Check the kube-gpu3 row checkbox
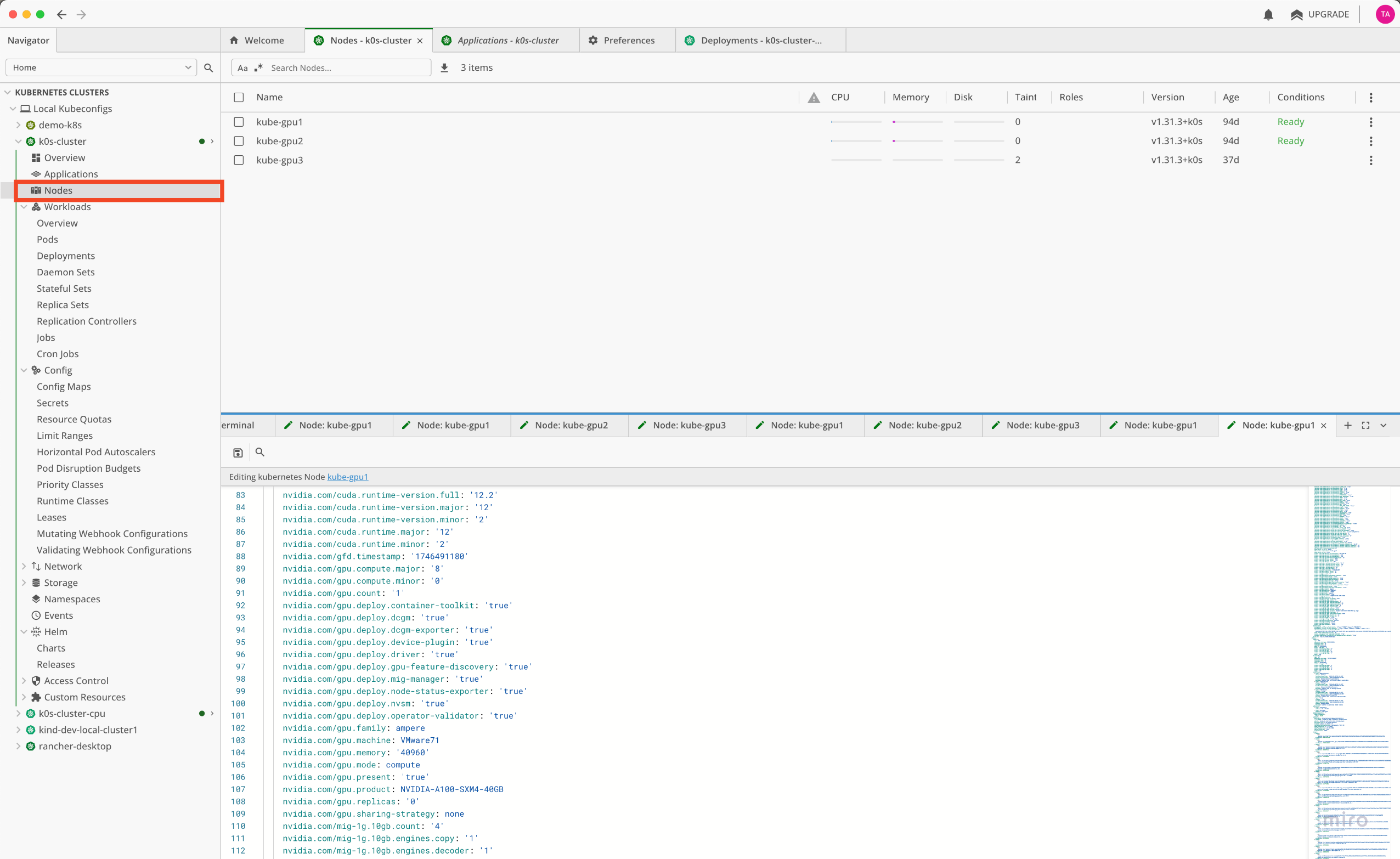1400x859 pixels. 239,160
